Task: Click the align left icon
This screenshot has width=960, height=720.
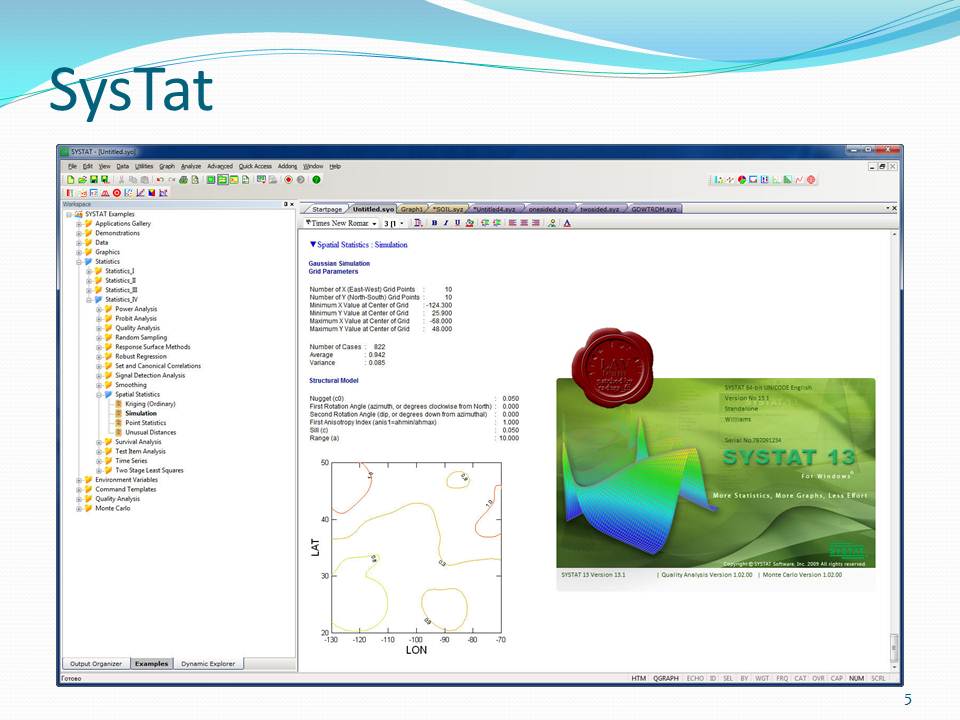Action: click(x=512, y=223)
